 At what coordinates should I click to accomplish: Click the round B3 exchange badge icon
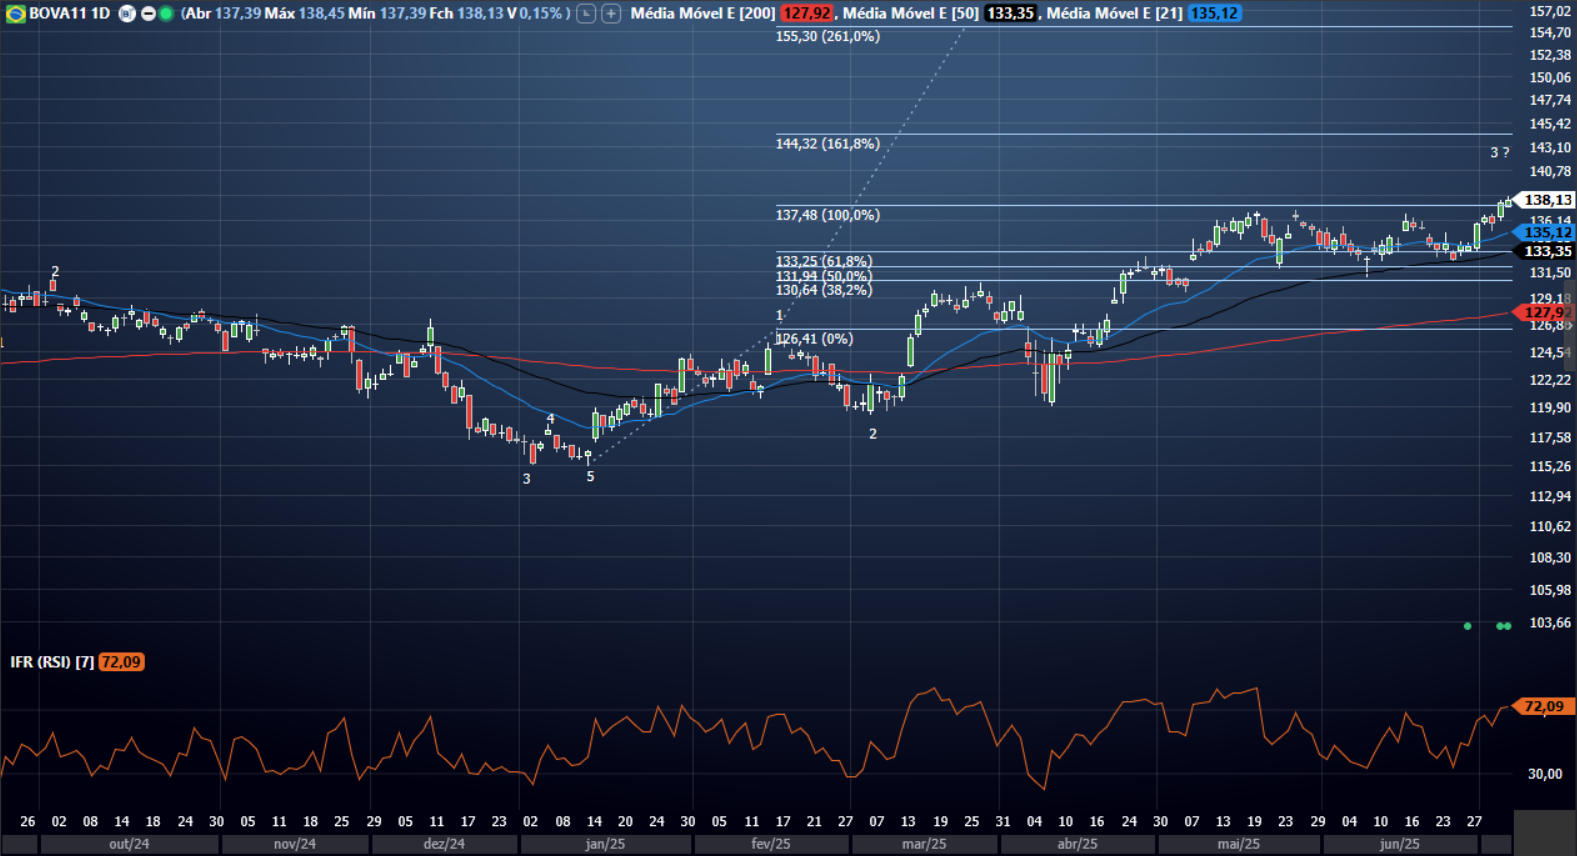tap(127, 14)
